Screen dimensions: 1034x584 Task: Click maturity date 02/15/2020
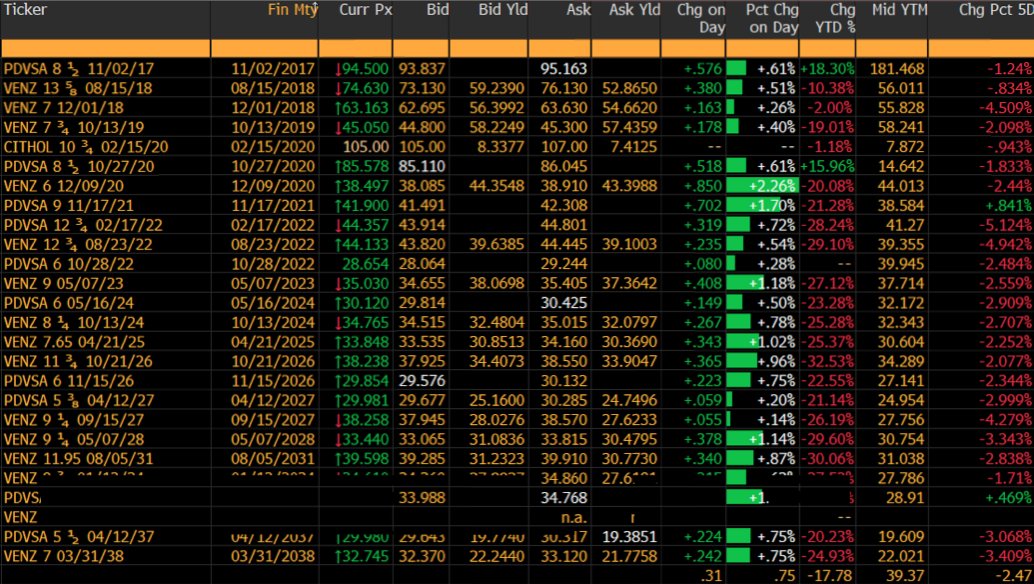tap(274, 147)
